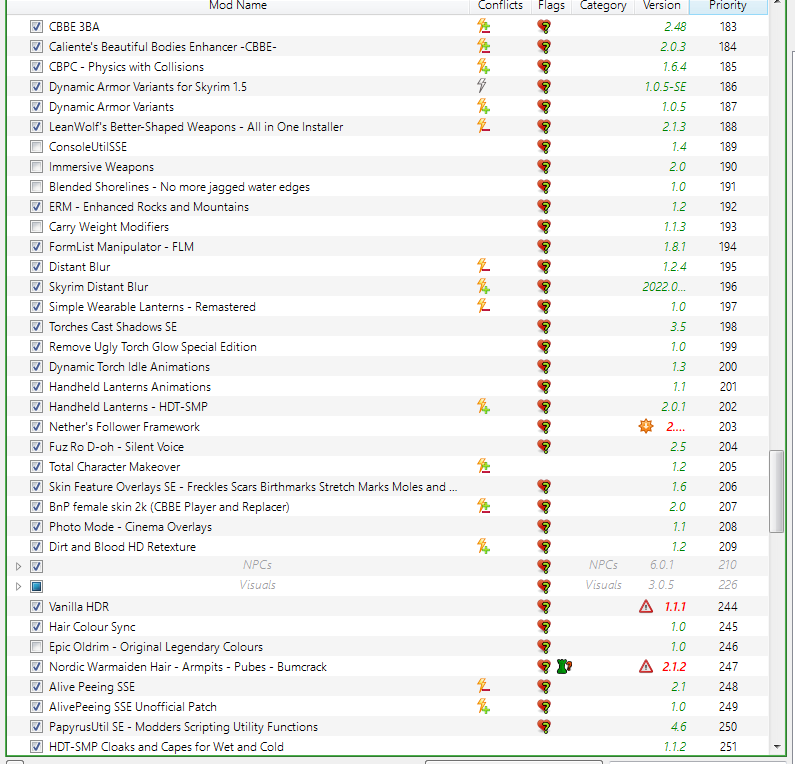This screenshot has height=764, width=795.
Task: Select HDT-SMP Cloaks and Capes row
Action: (387, 746)
